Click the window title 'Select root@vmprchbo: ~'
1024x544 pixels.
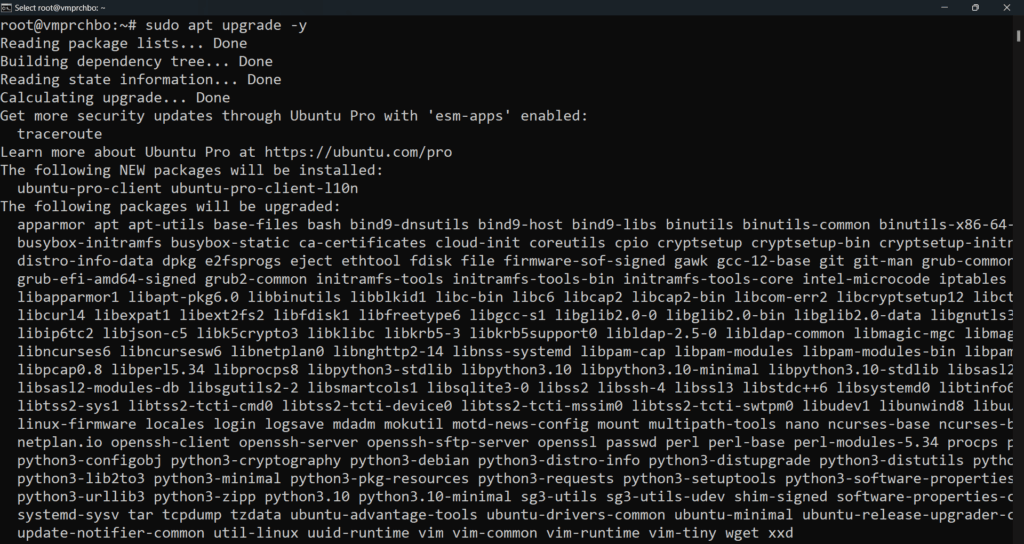coord(59,8)
